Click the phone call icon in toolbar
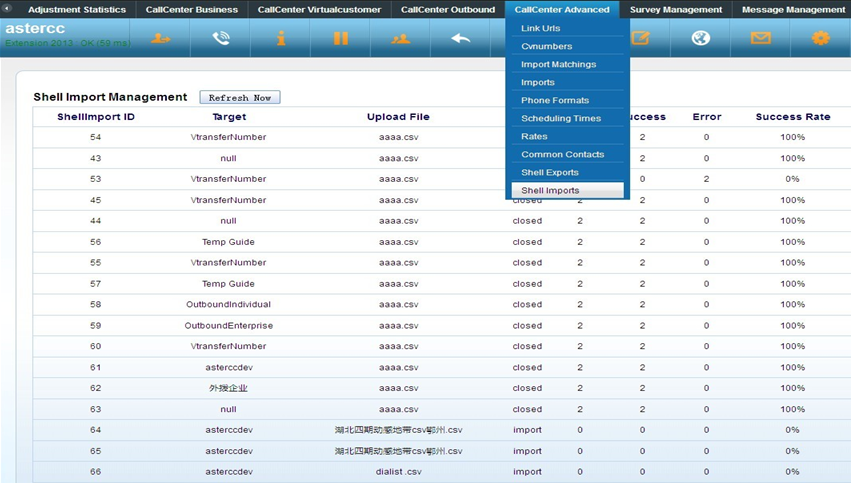Screen dimensions: 851x483 pos(221,39)
